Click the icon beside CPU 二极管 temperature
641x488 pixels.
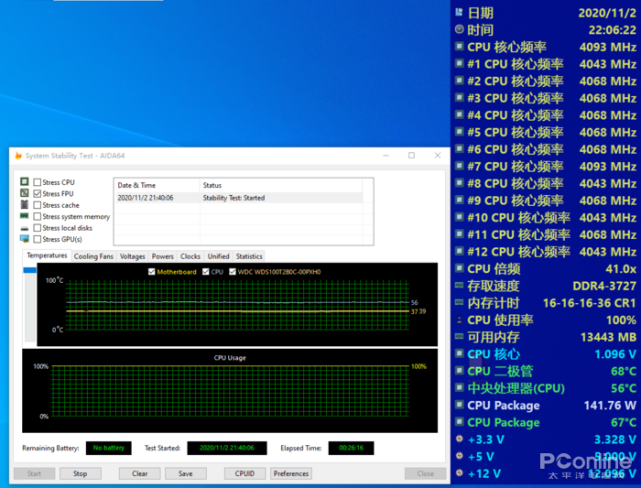[459, 370]
